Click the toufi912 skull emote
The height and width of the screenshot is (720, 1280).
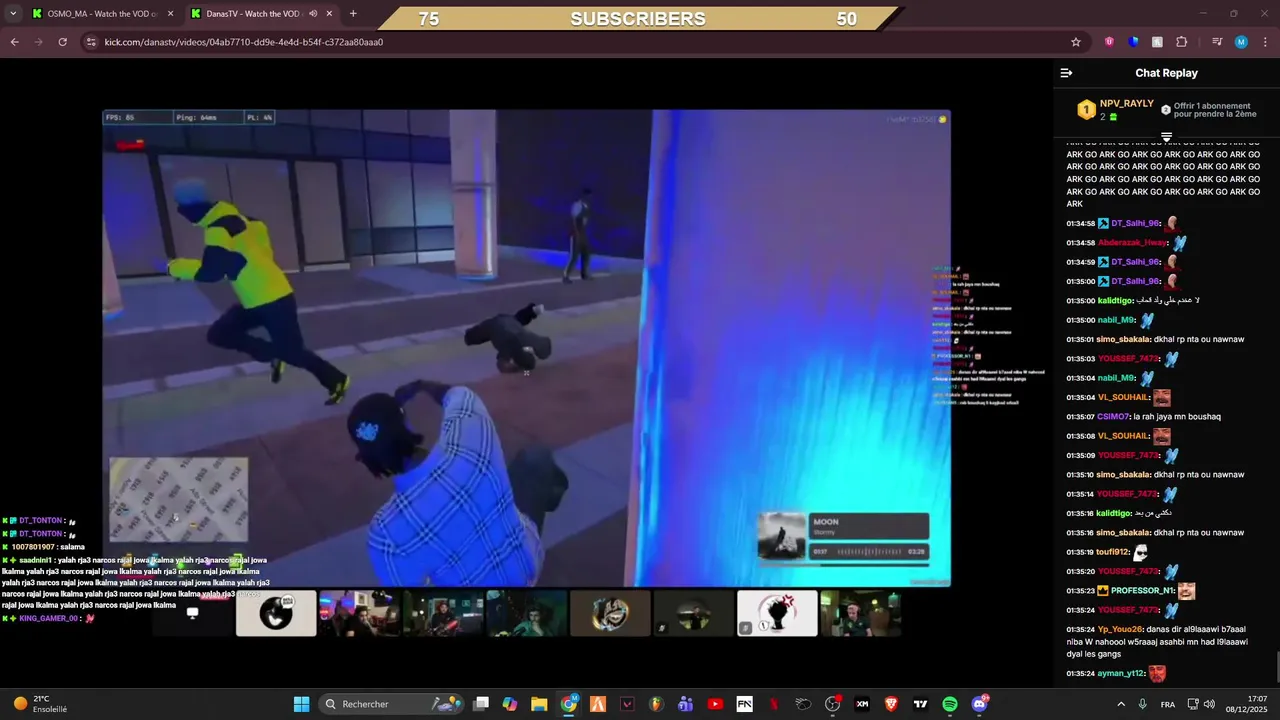pos(1140,552)
